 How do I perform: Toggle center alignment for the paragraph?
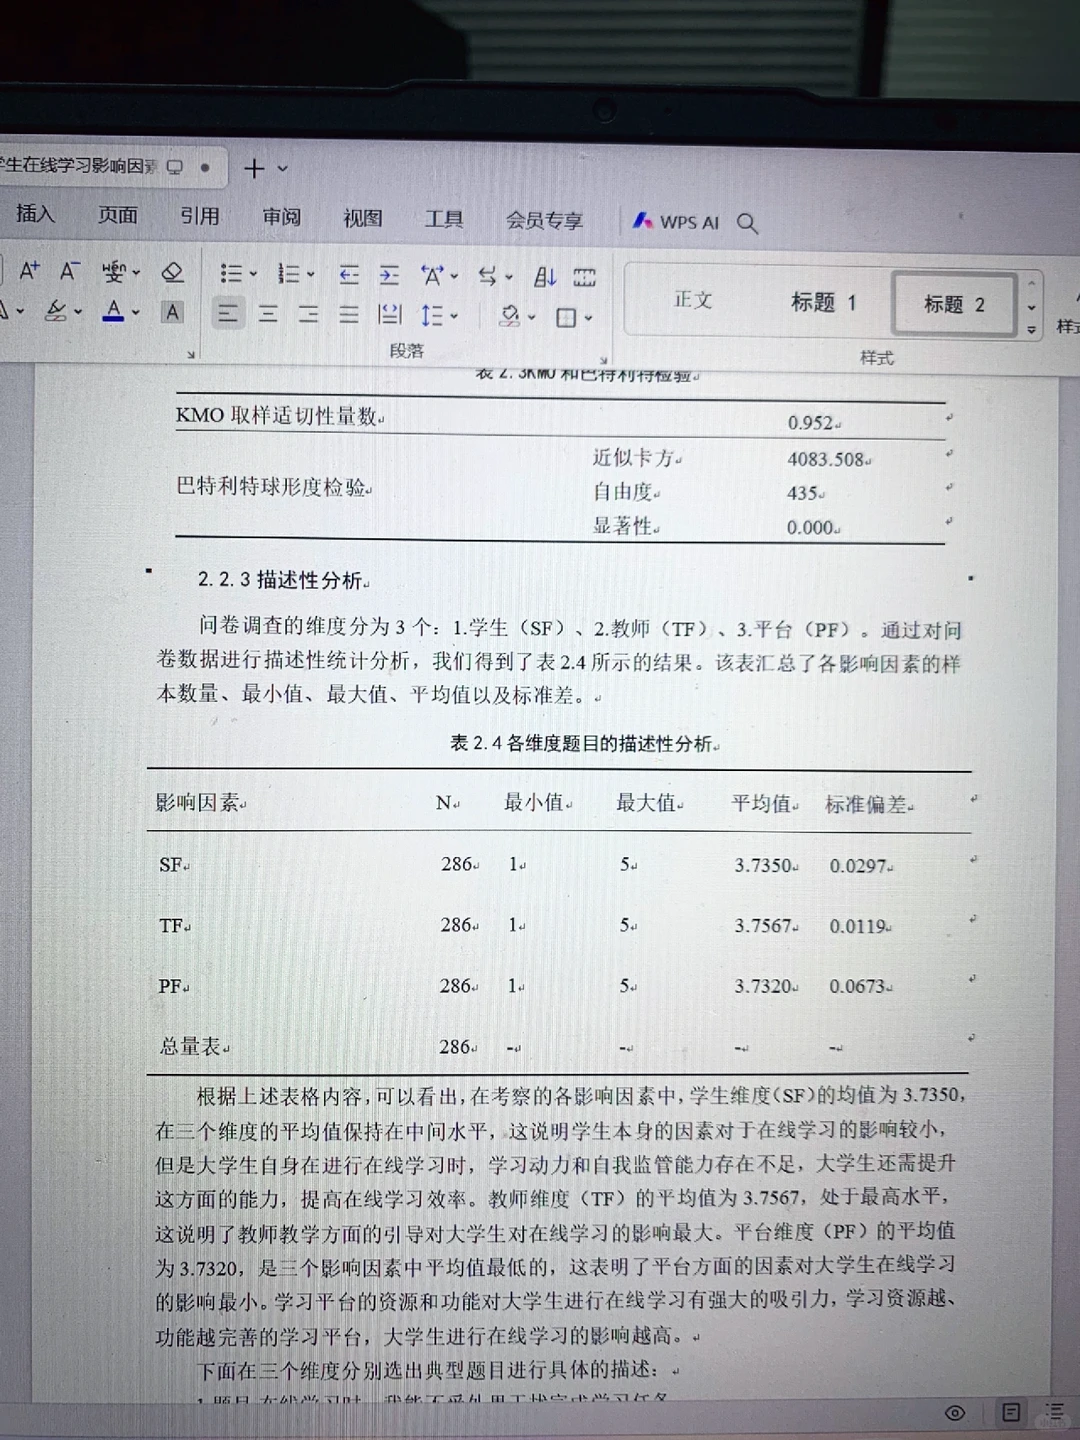(268, 313)
